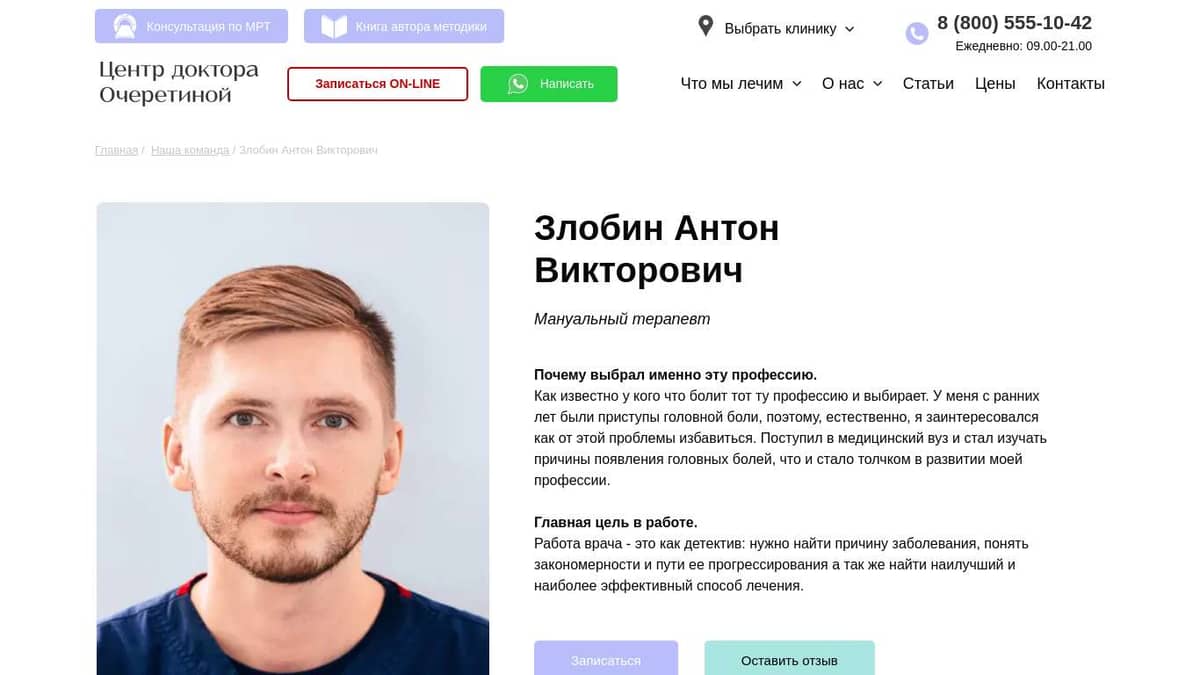The height and width of the screenshot is (675, 1200).
Task: Follow the Главная breadcrumb link
Action: click(116, 150)
